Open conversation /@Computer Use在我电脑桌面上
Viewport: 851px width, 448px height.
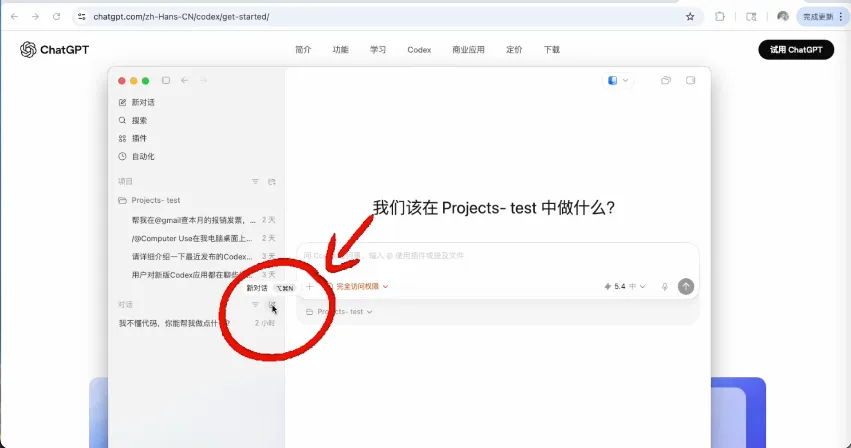pos(196,238)
